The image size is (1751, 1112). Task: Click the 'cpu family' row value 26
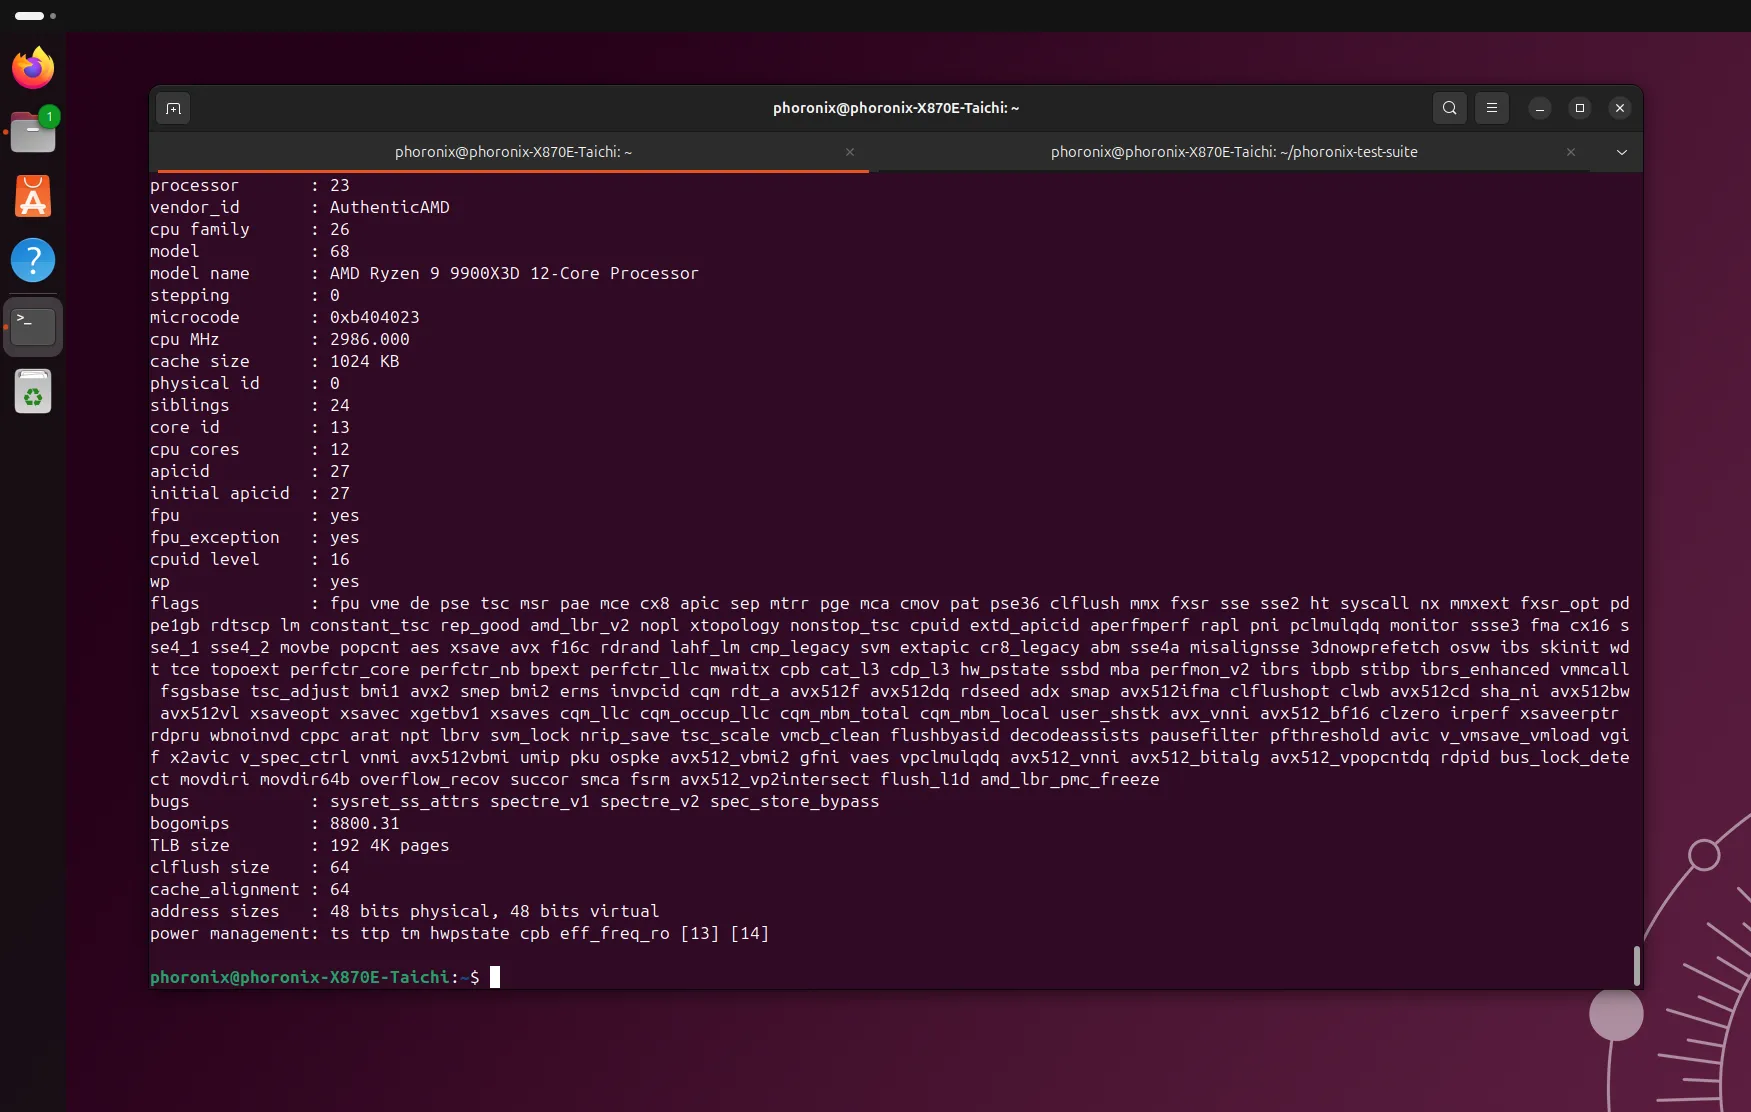[340, 229]
